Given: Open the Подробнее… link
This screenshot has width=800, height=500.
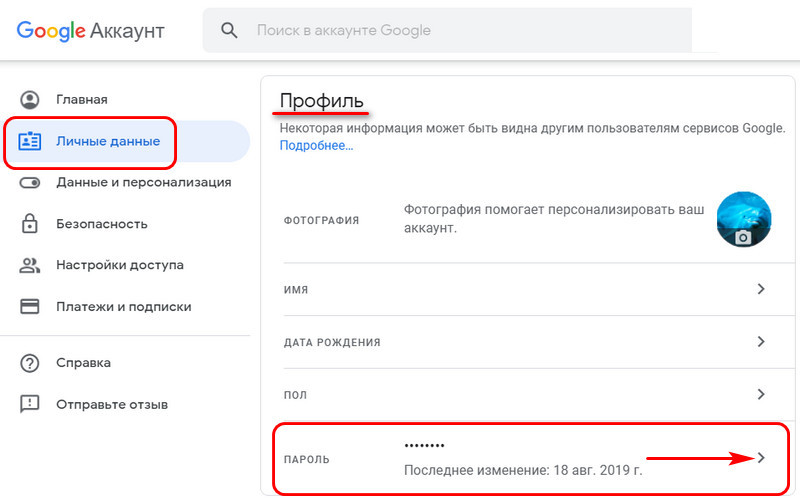Looking at the screenshot, I should pos(316,146).
